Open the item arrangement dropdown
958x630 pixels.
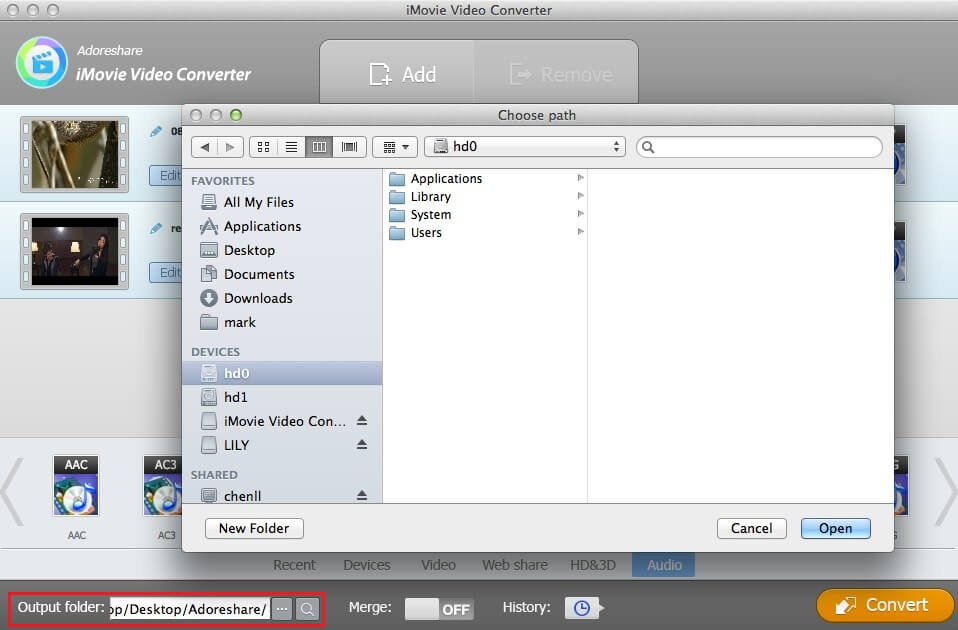[x=395, y=147]
